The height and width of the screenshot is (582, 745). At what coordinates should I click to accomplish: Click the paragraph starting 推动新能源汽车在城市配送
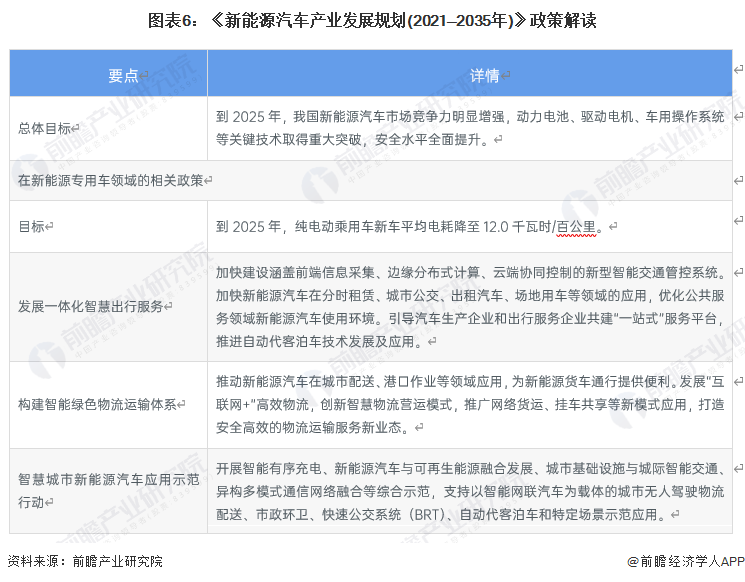[x=470, y=404]
